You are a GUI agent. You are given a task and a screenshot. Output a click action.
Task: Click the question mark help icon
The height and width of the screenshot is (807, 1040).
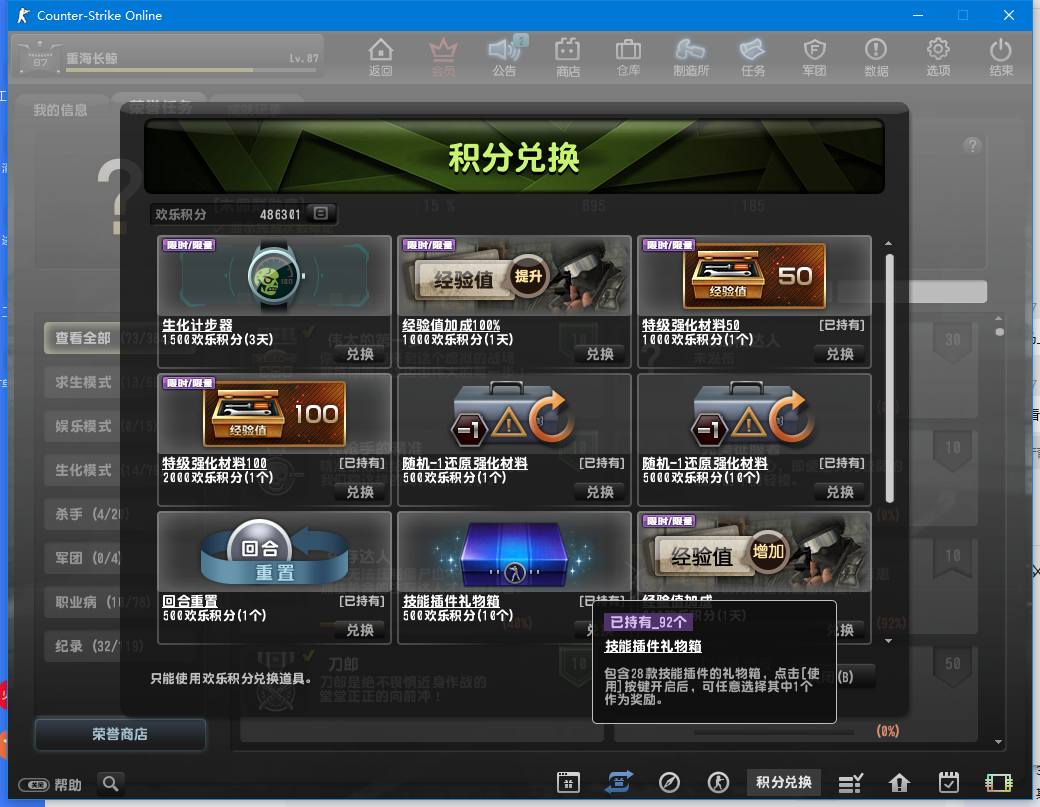click(972, 145)
